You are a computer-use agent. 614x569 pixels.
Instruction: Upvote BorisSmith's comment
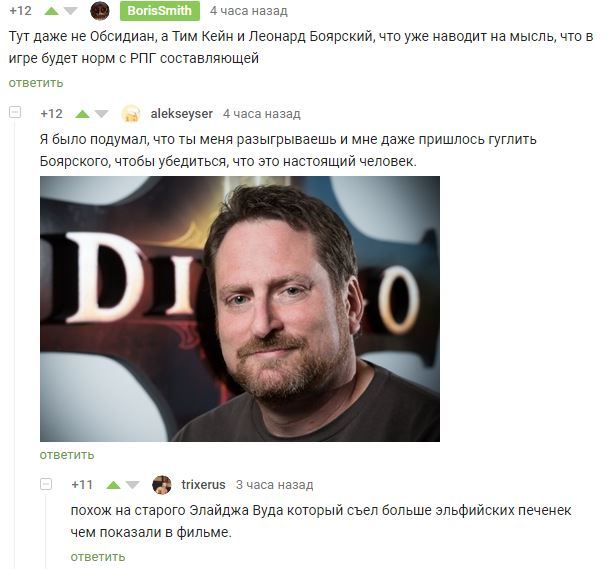pos(51,11)
